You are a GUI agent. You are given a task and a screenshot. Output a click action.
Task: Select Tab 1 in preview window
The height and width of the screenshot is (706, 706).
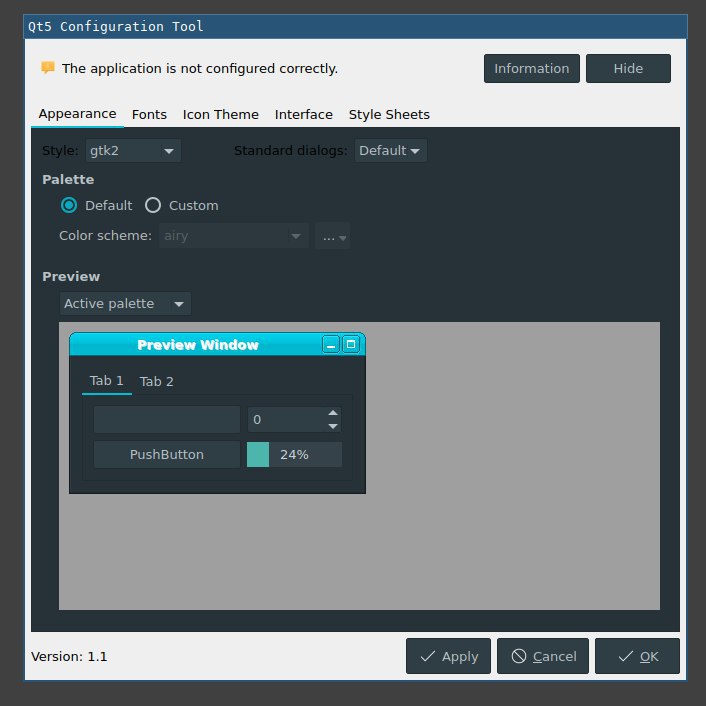click(x=107, y=381)
